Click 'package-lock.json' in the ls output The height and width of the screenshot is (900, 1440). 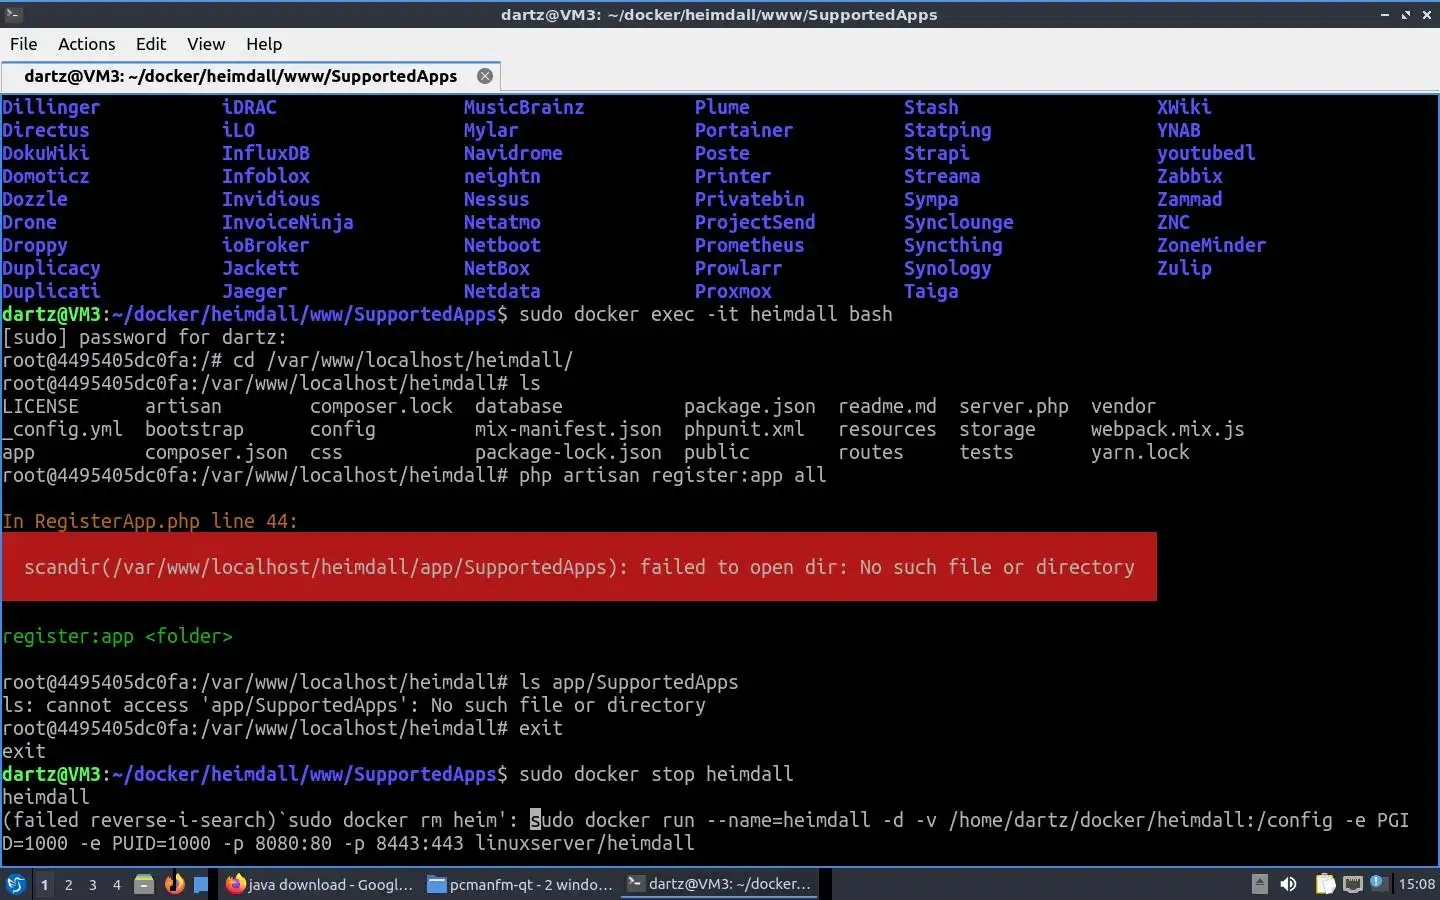point(568,452)
